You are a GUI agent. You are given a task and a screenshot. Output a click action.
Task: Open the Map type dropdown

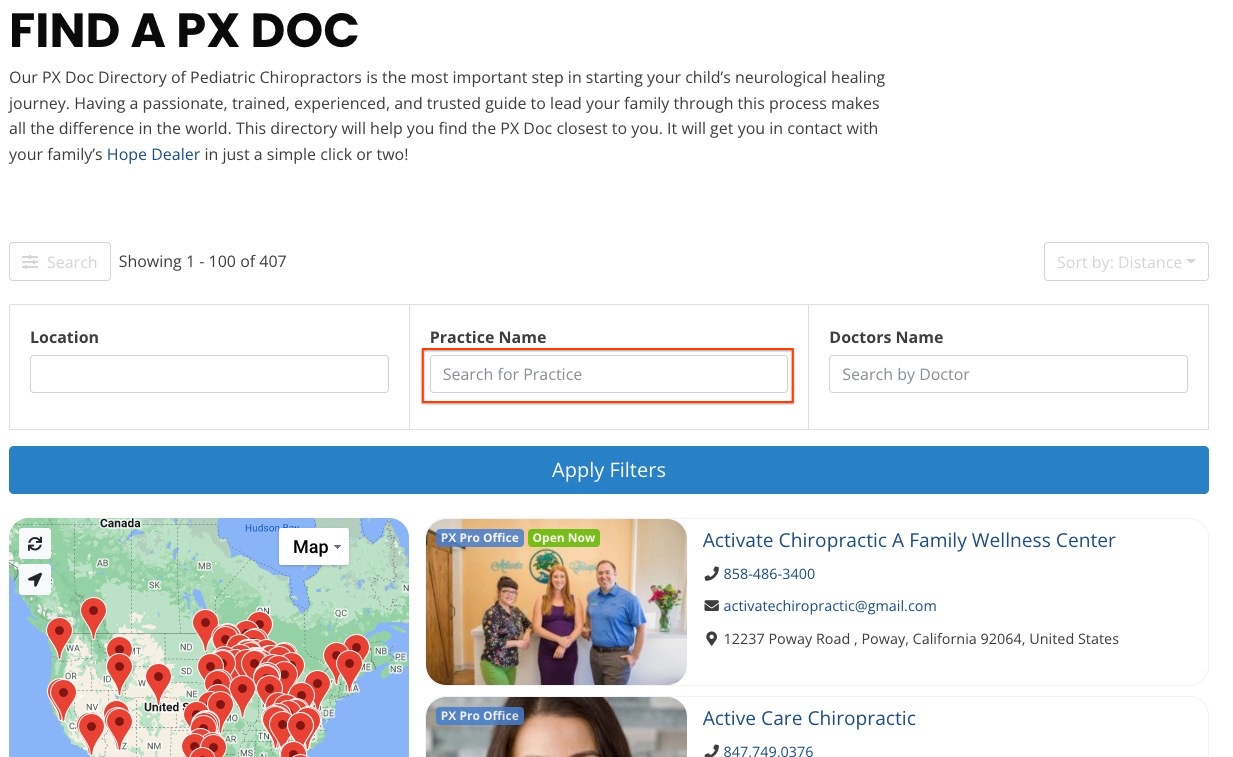[314, 547]
